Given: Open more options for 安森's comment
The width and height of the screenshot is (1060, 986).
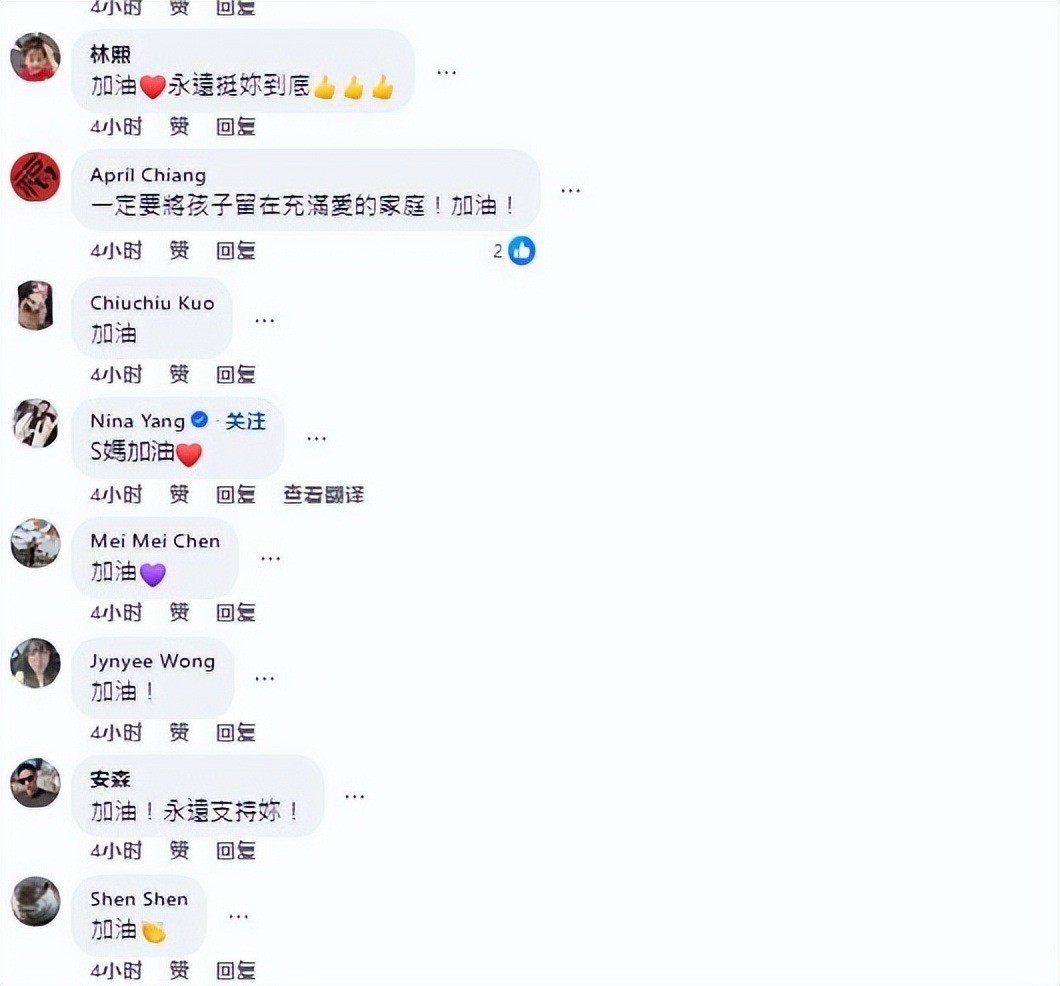Looking at the screenshot, I should [355, 797].
